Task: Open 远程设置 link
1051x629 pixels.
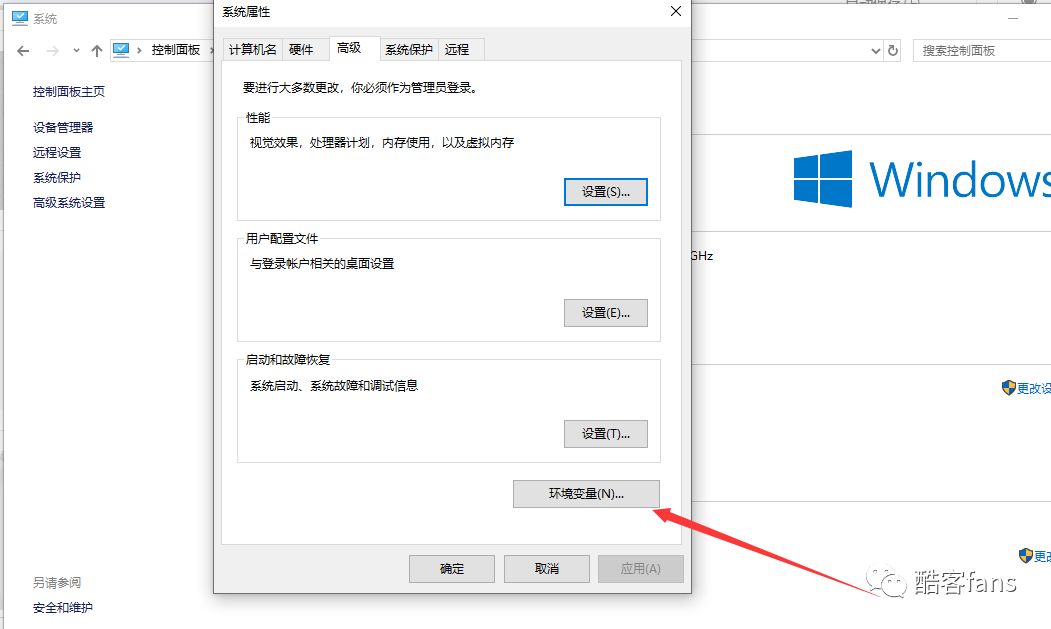Action: pos(57,153)
